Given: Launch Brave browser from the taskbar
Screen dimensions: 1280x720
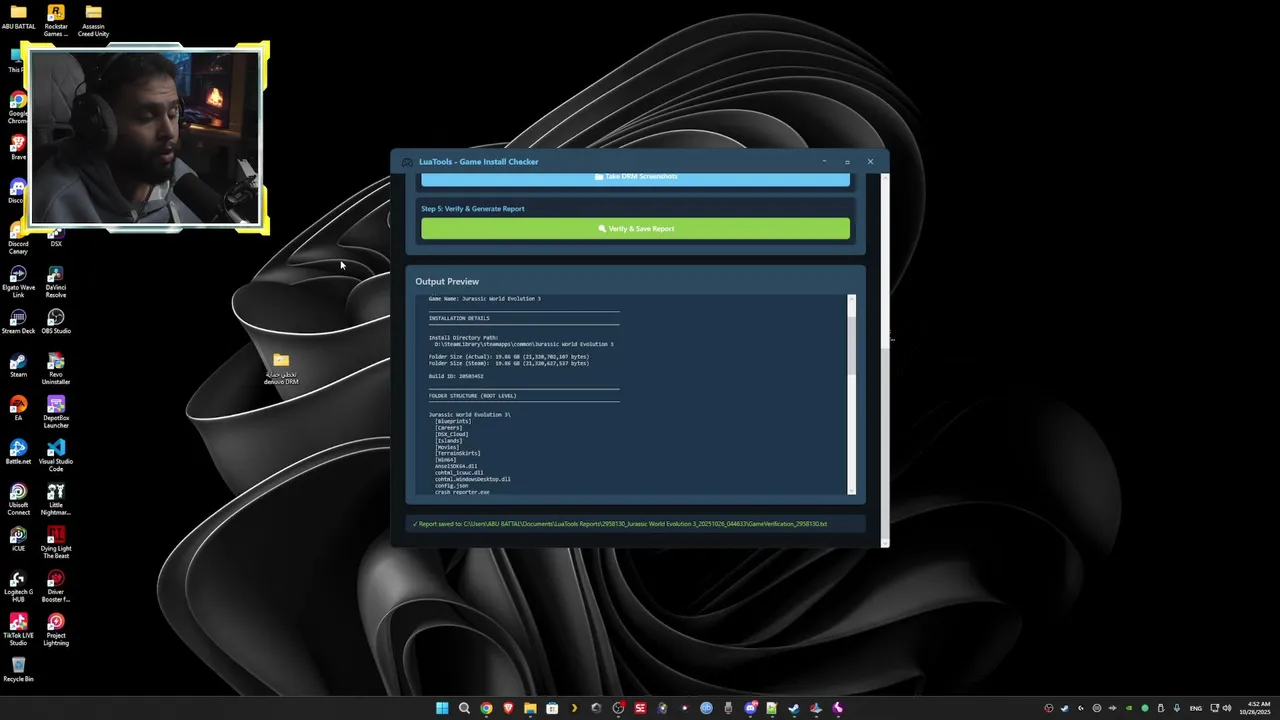Looking at the screenshot, I should 508,708.
